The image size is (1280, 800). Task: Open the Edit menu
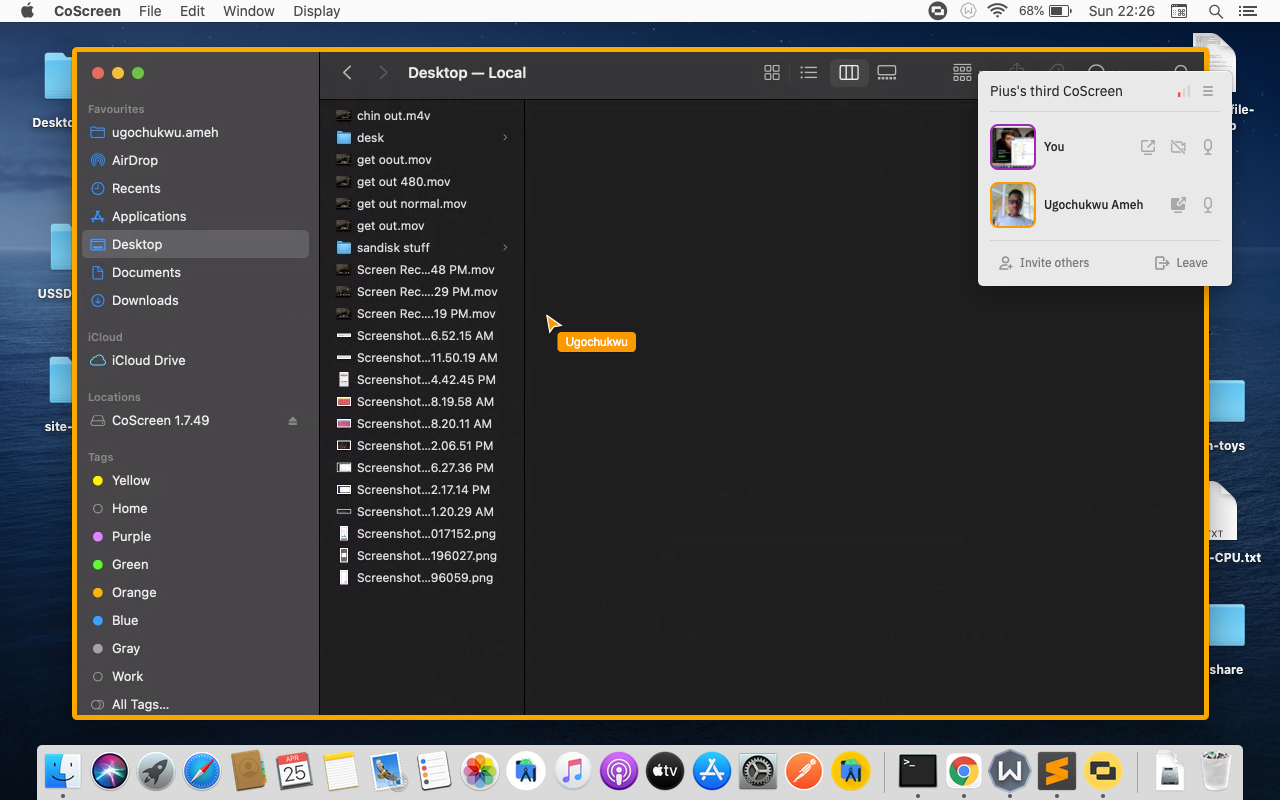coord(192,11)
